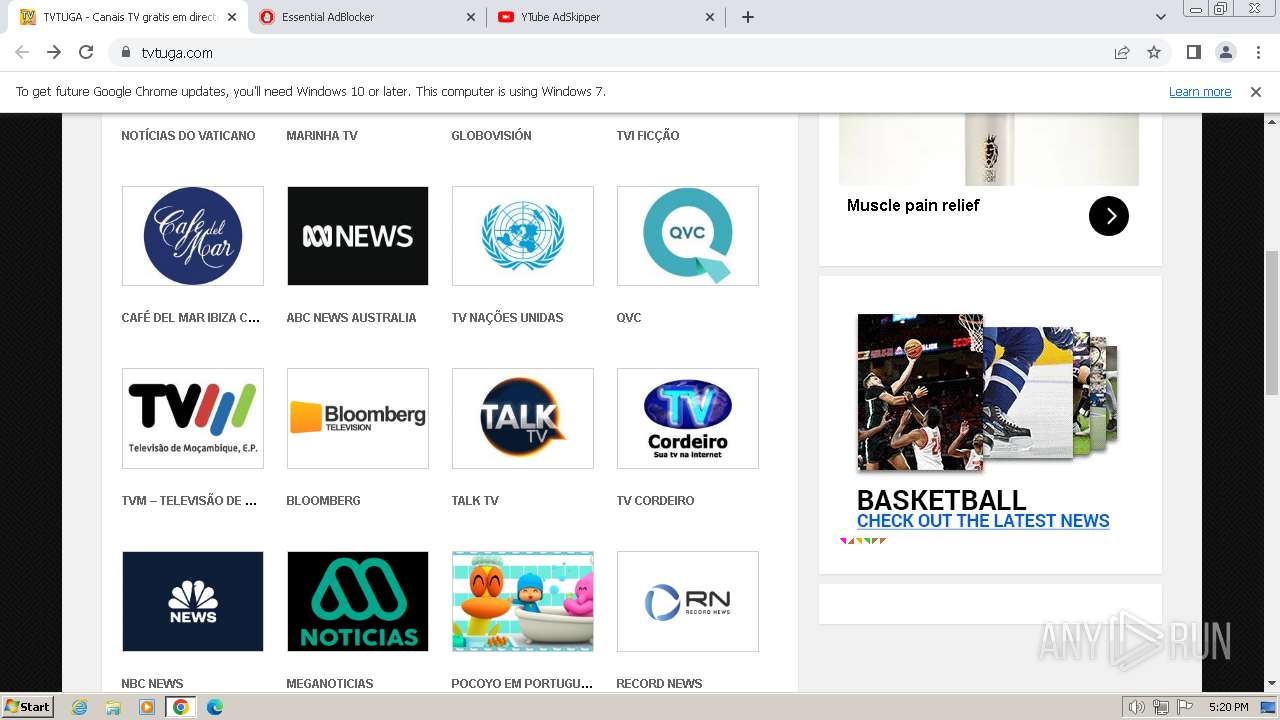Click the forward navigation arrow
Screen dimensions: 1280x720
[x=54, y=52]
